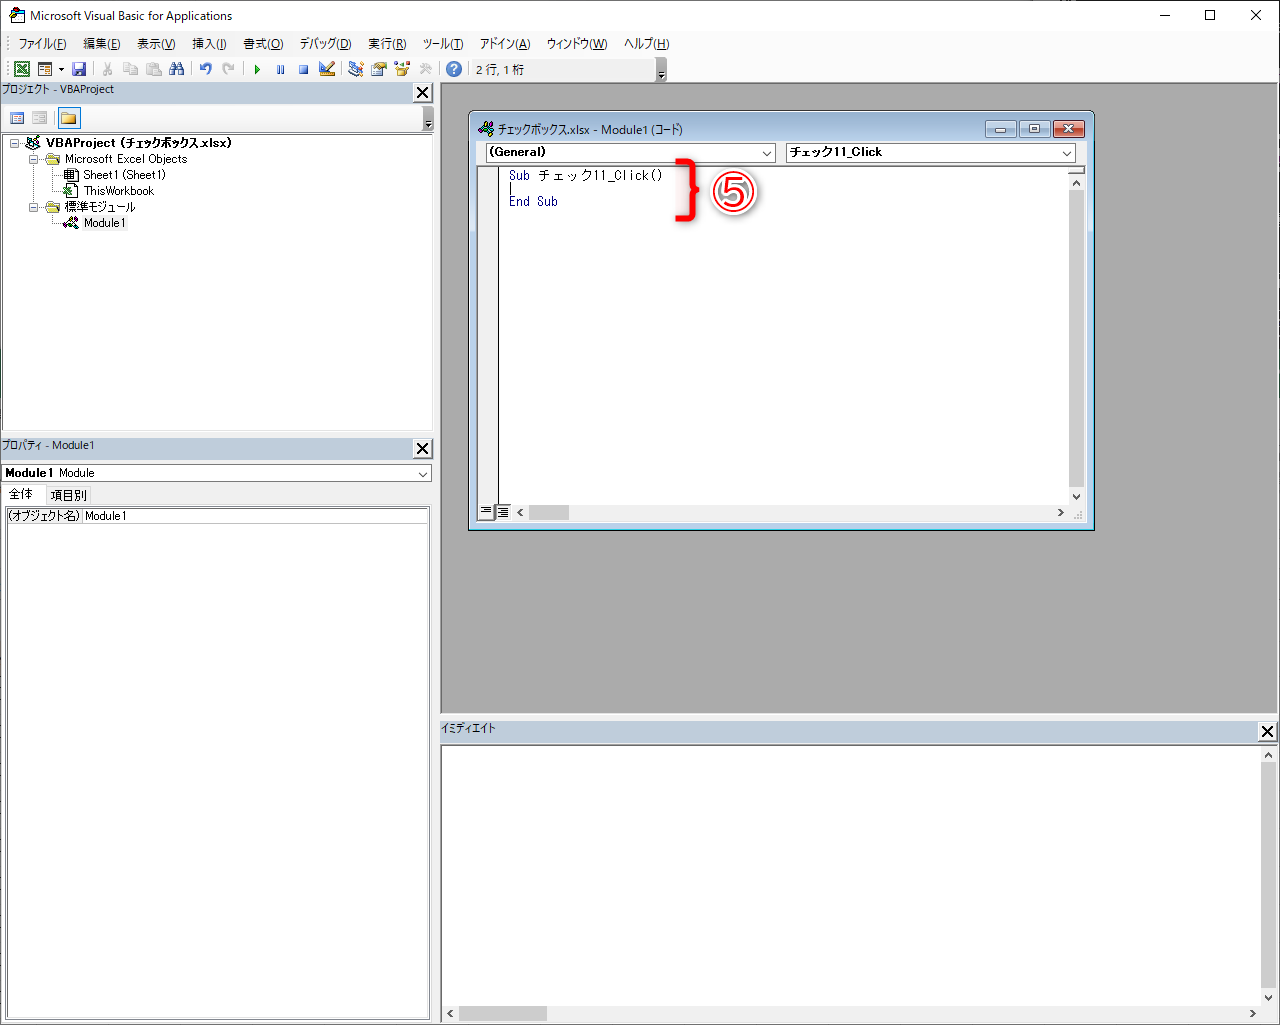Close the イミディエイト window

1267,732
